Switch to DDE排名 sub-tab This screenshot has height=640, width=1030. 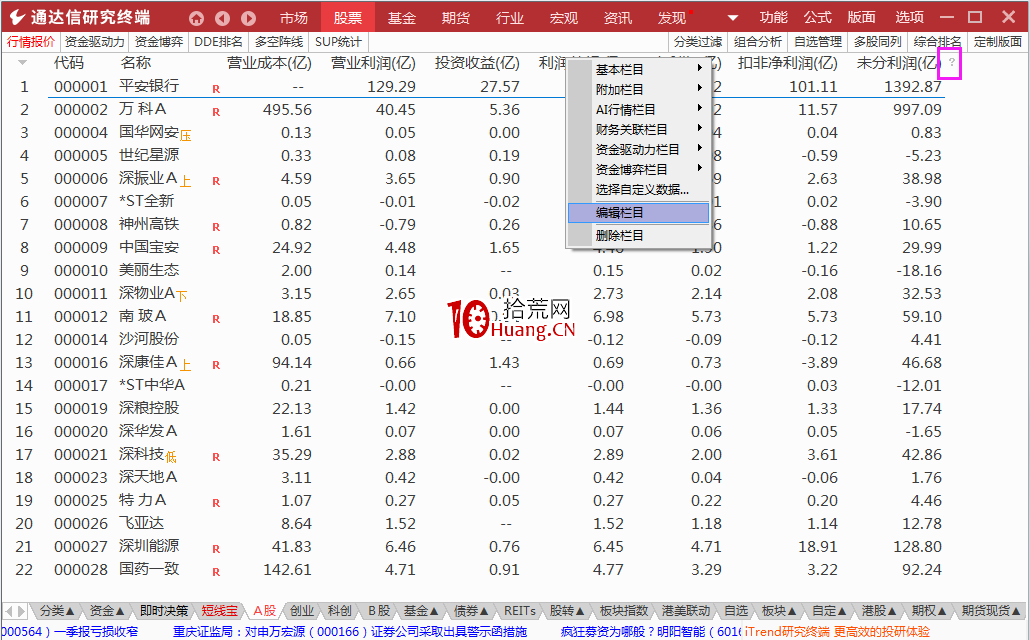coord(219,42)
